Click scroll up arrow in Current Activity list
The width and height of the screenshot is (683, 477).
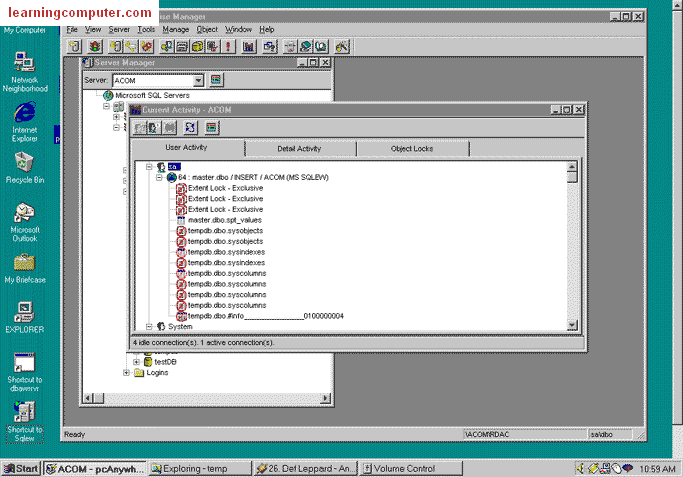pos(572,166)
